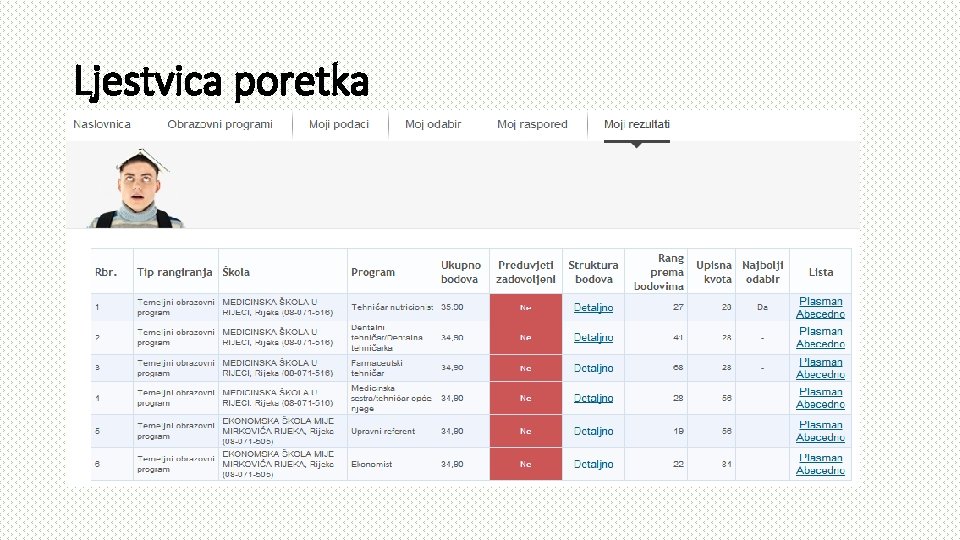Click the red Ne cell for Ekonomist

[526, 464]
